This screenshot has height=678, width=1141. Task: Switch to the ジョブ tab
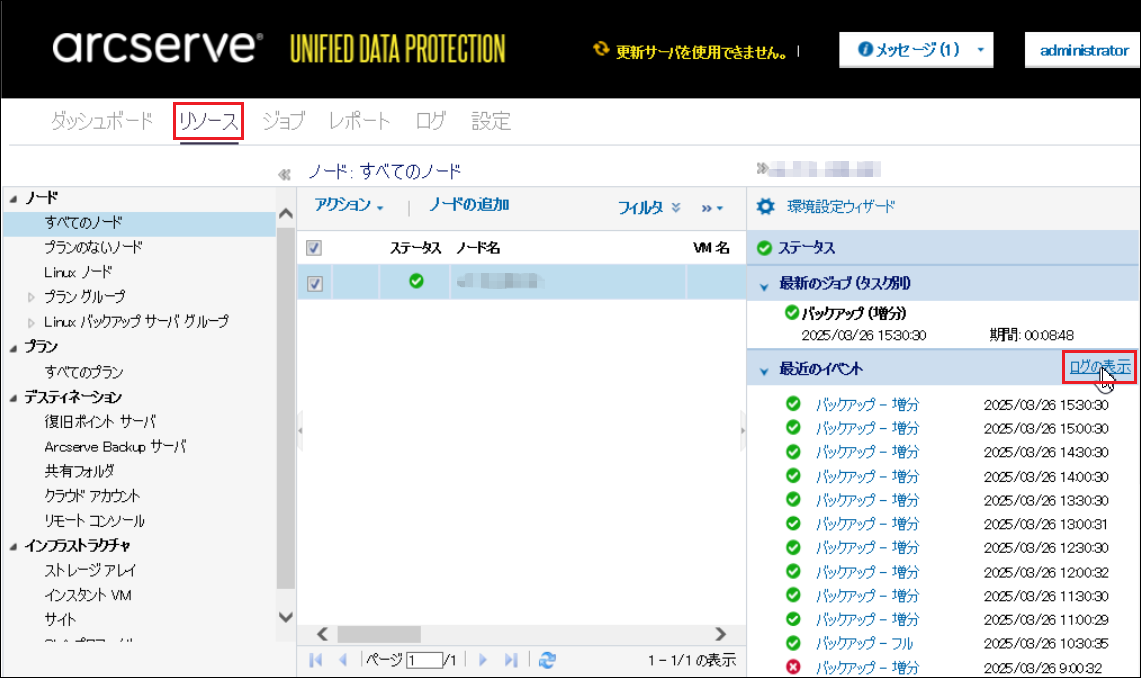[284, 121]
